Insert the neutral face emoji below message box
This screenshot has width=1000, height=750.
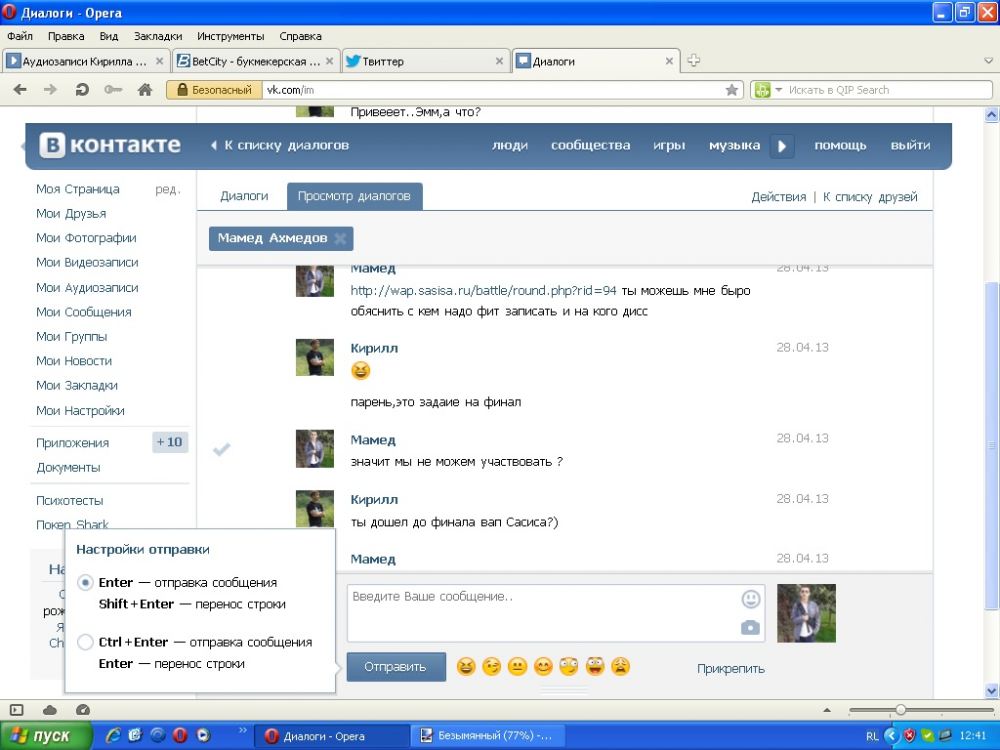(x=517, y=667)
